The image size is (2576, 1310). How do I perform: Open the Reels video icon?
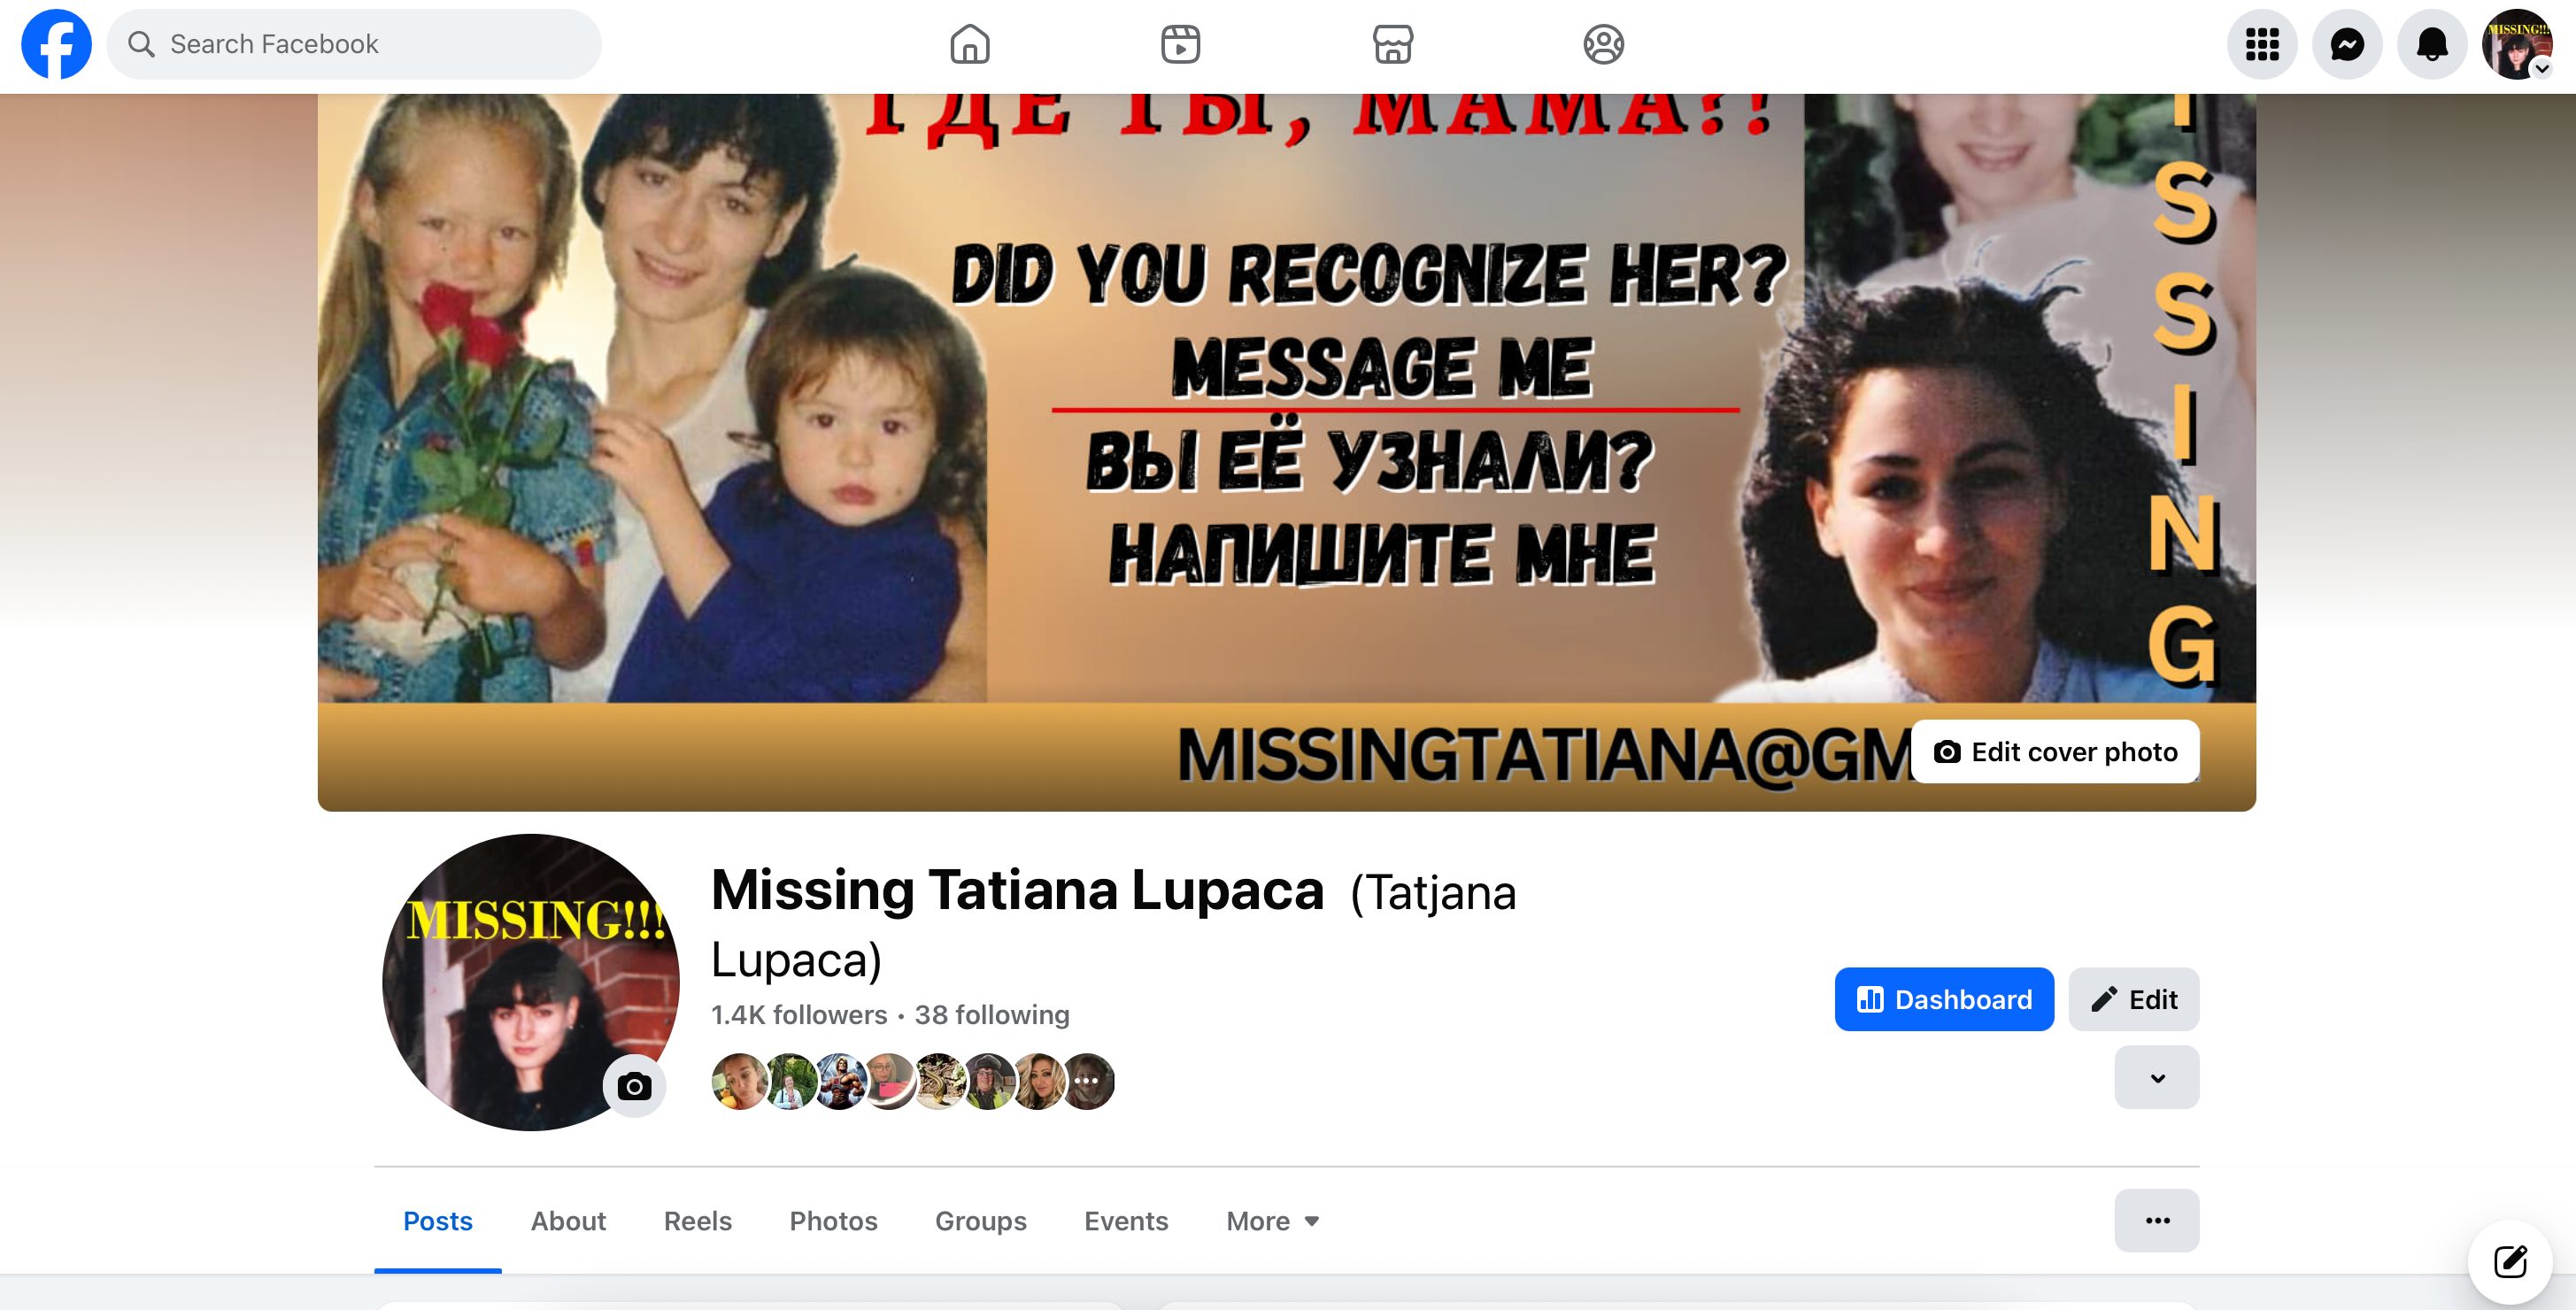(1180, 44)
